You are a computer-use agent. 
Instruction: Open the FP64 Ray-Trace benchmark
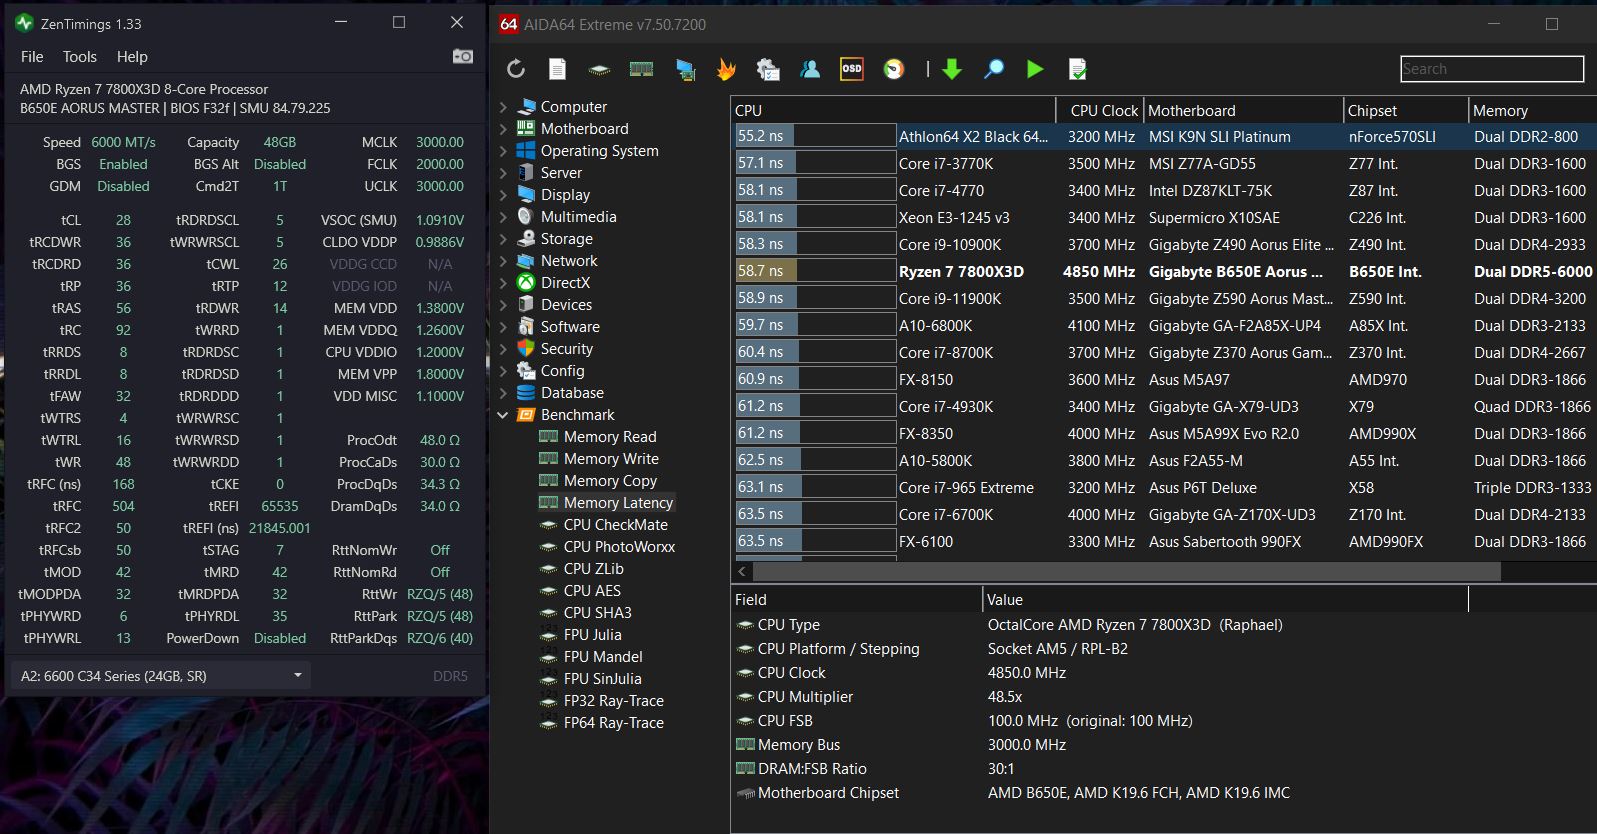click(x=613, y=723)
